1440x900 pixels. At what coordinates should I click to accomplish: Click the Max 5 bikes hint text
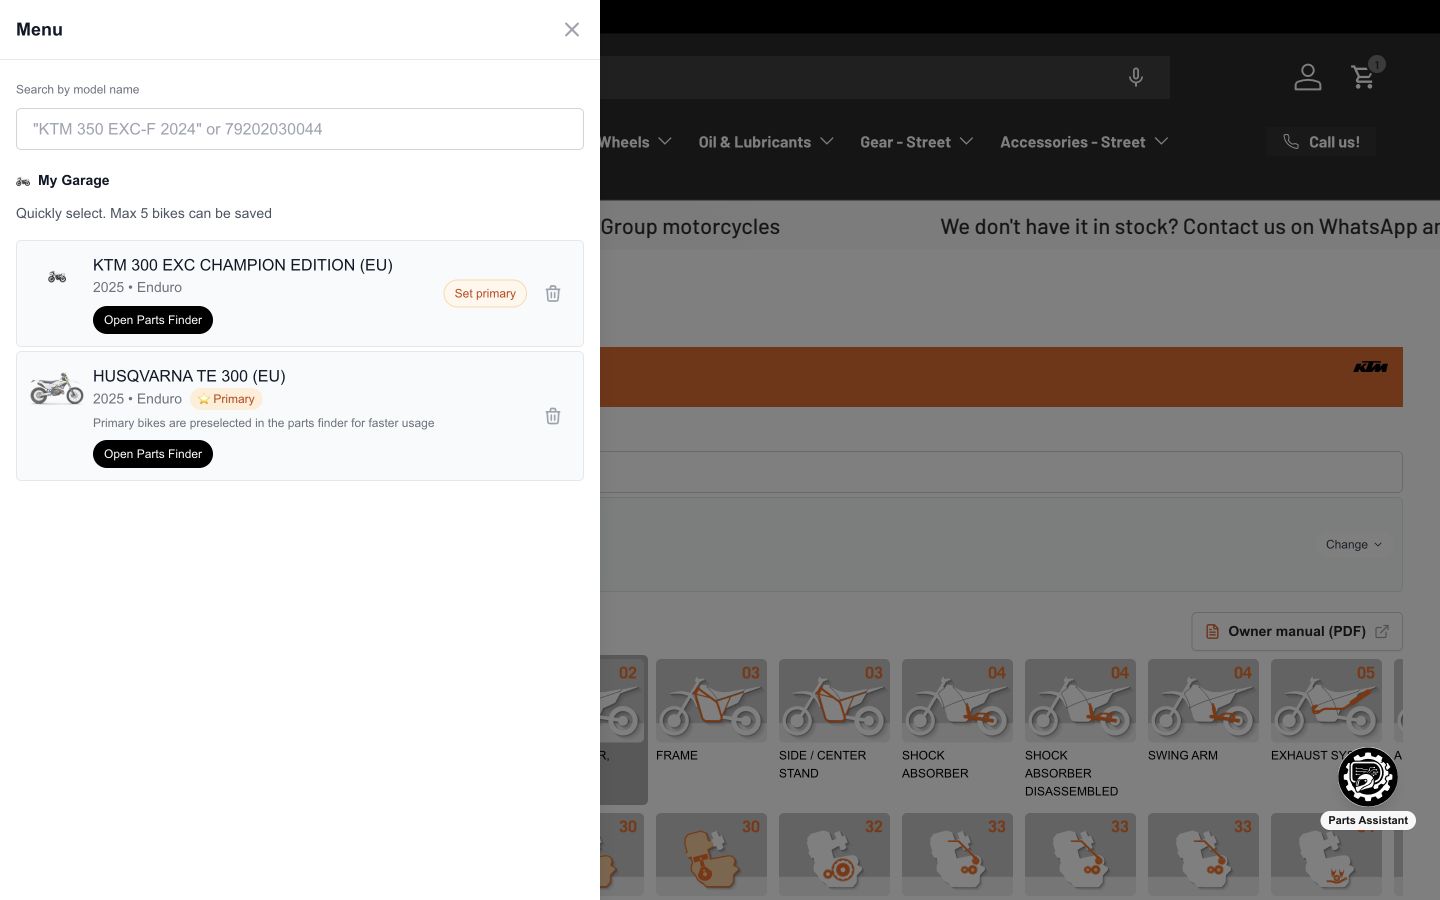coord(144,213)
